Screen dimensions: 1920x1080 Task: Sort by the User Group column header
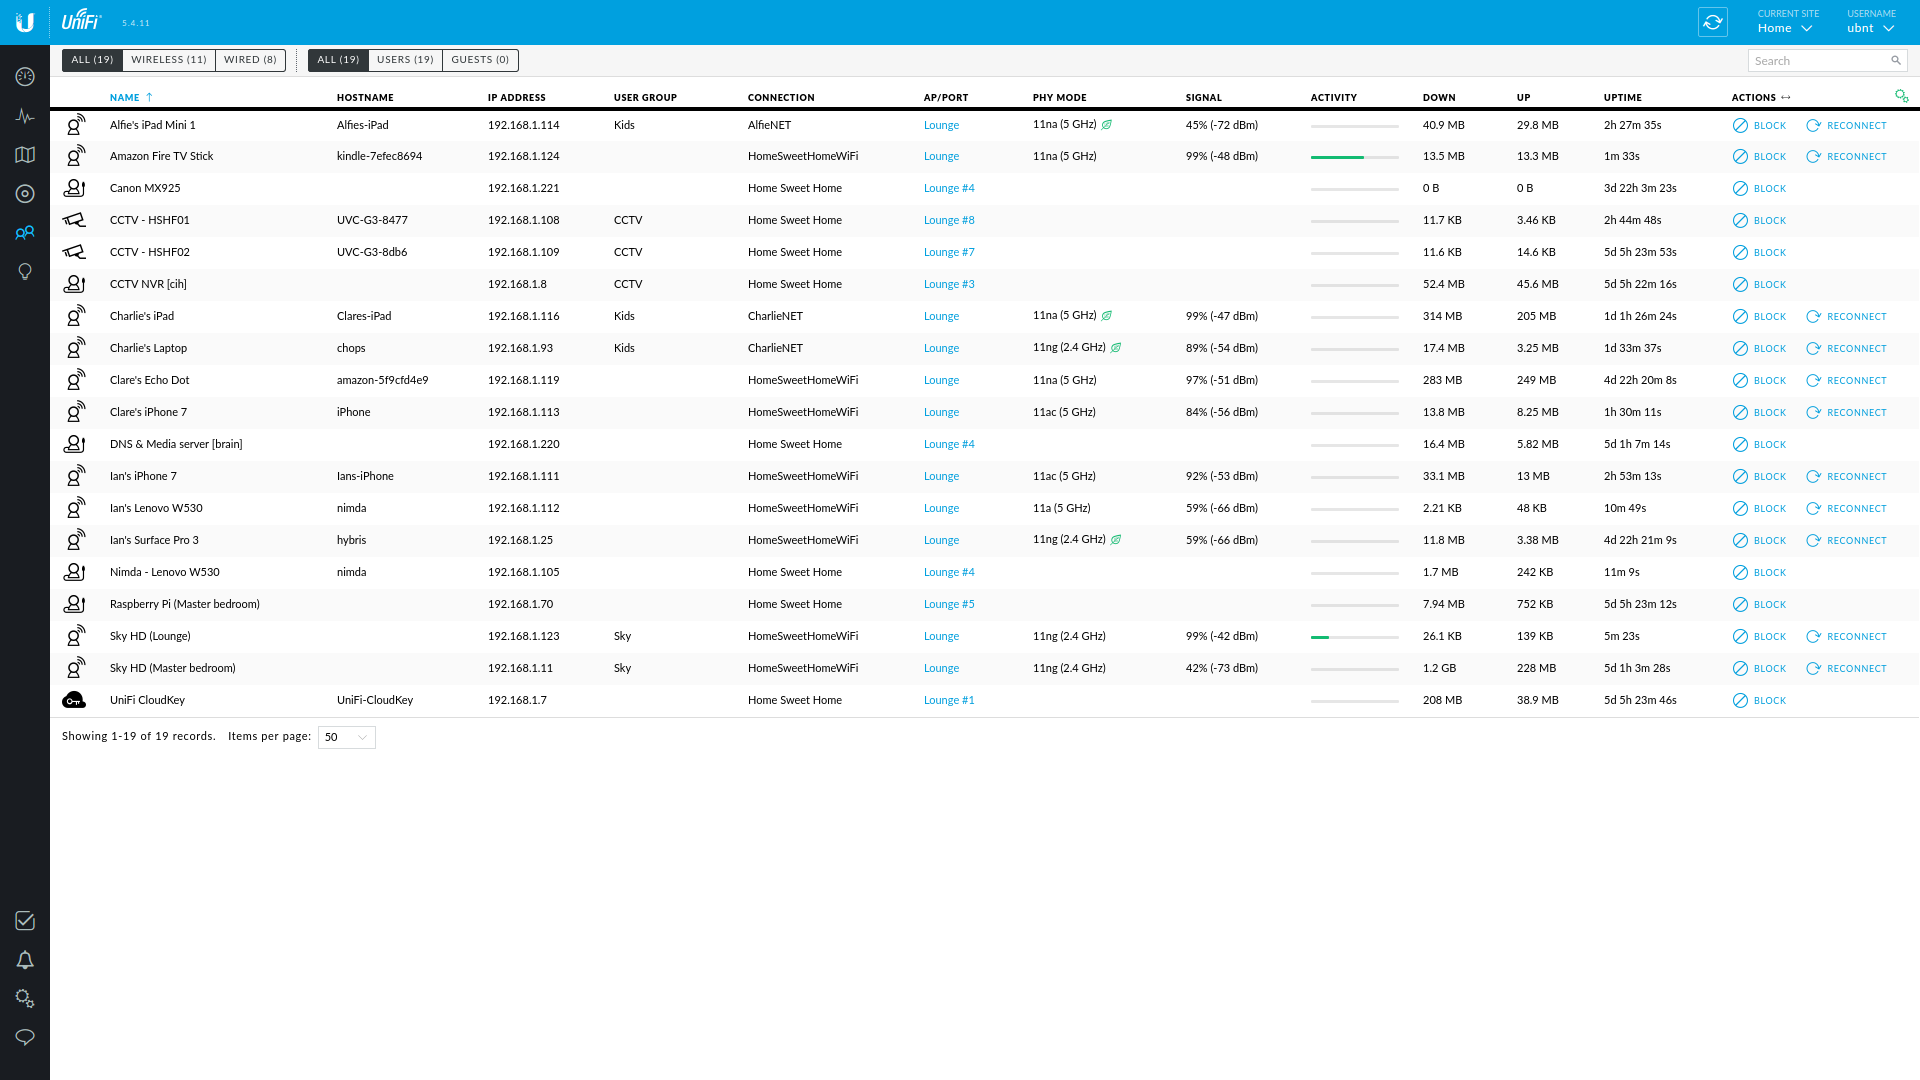645,97
